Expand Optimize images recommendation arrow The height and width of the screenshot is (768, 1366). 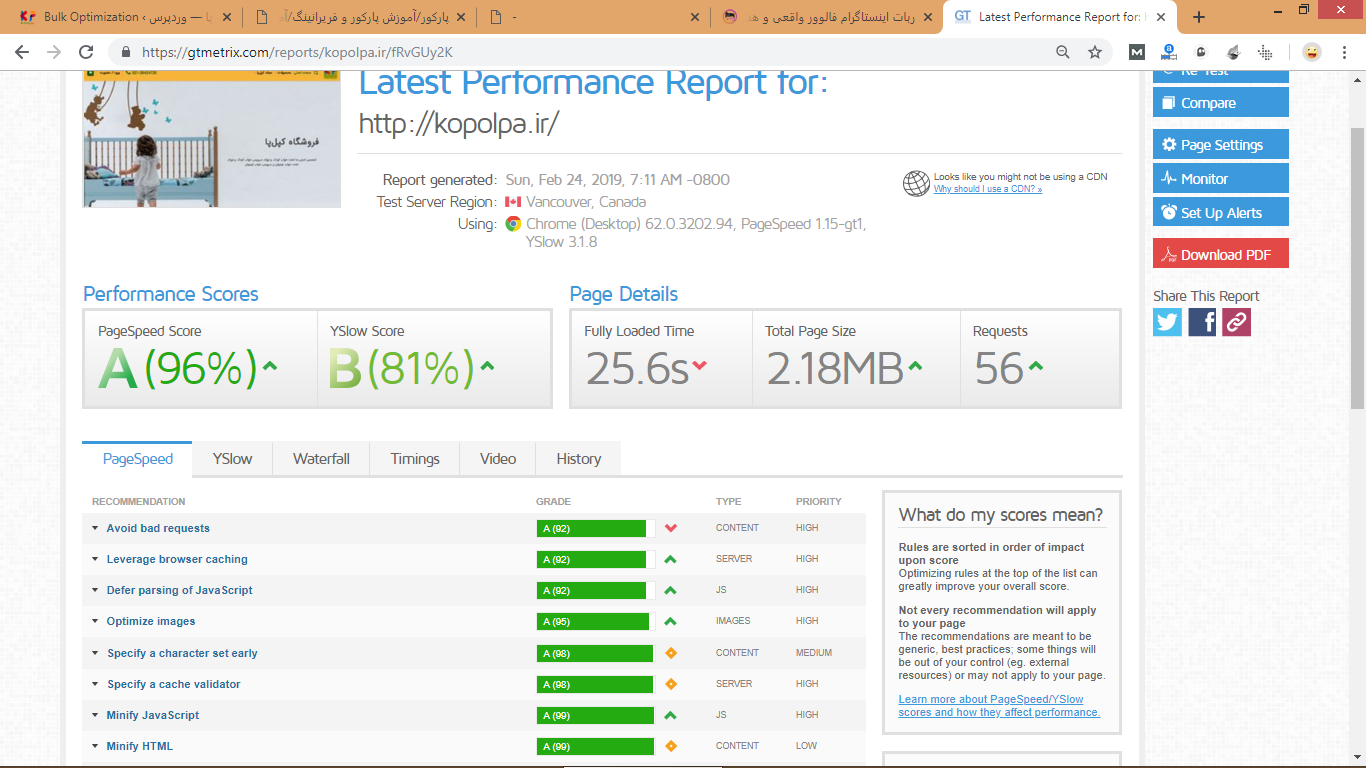(95, 621)
